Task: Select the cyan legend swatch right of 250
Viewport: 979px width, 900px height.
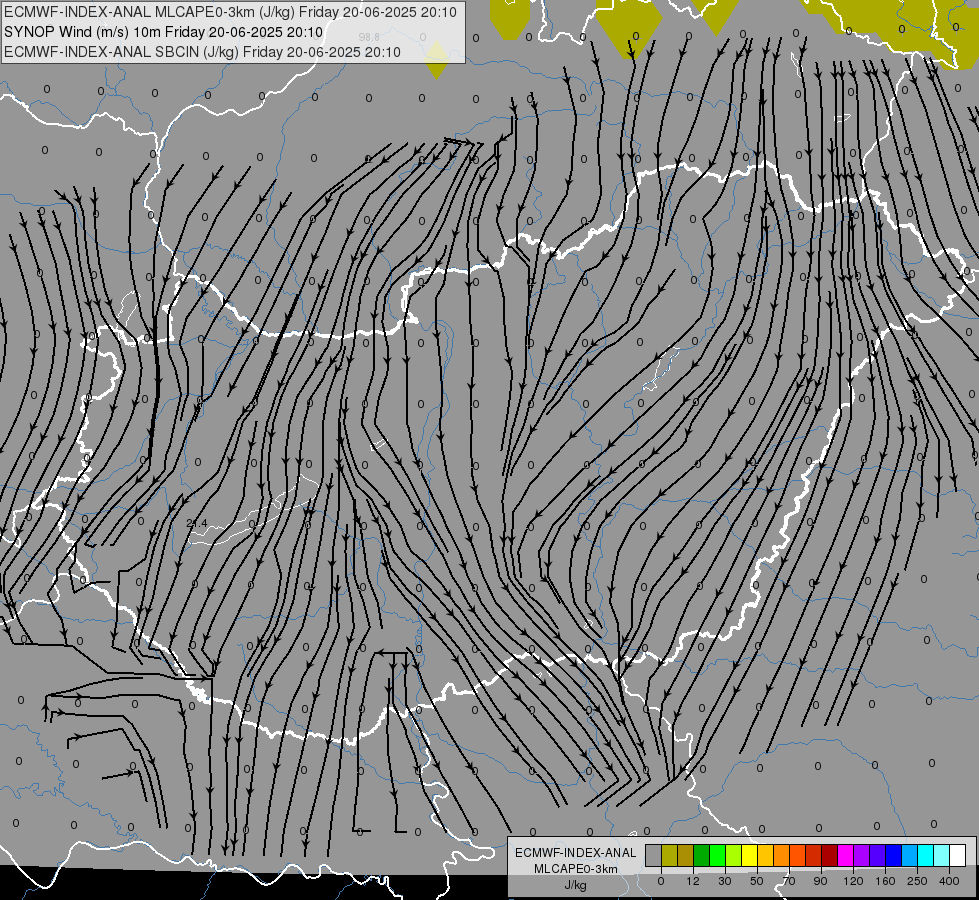Action: [925, 856]
